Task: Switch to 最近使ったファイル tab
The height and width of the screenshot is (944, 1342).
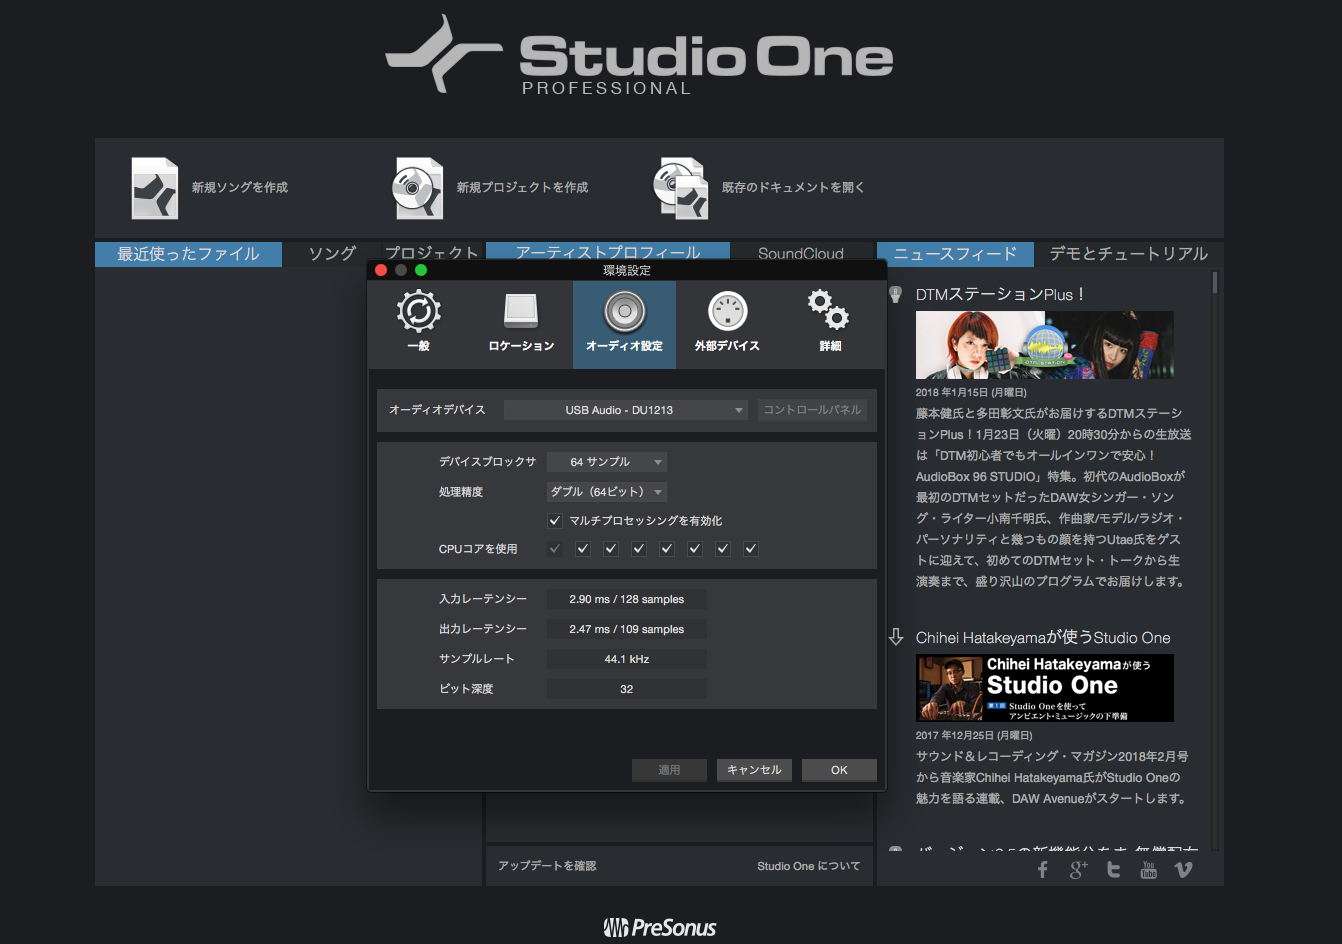Action: coord(188,254)
